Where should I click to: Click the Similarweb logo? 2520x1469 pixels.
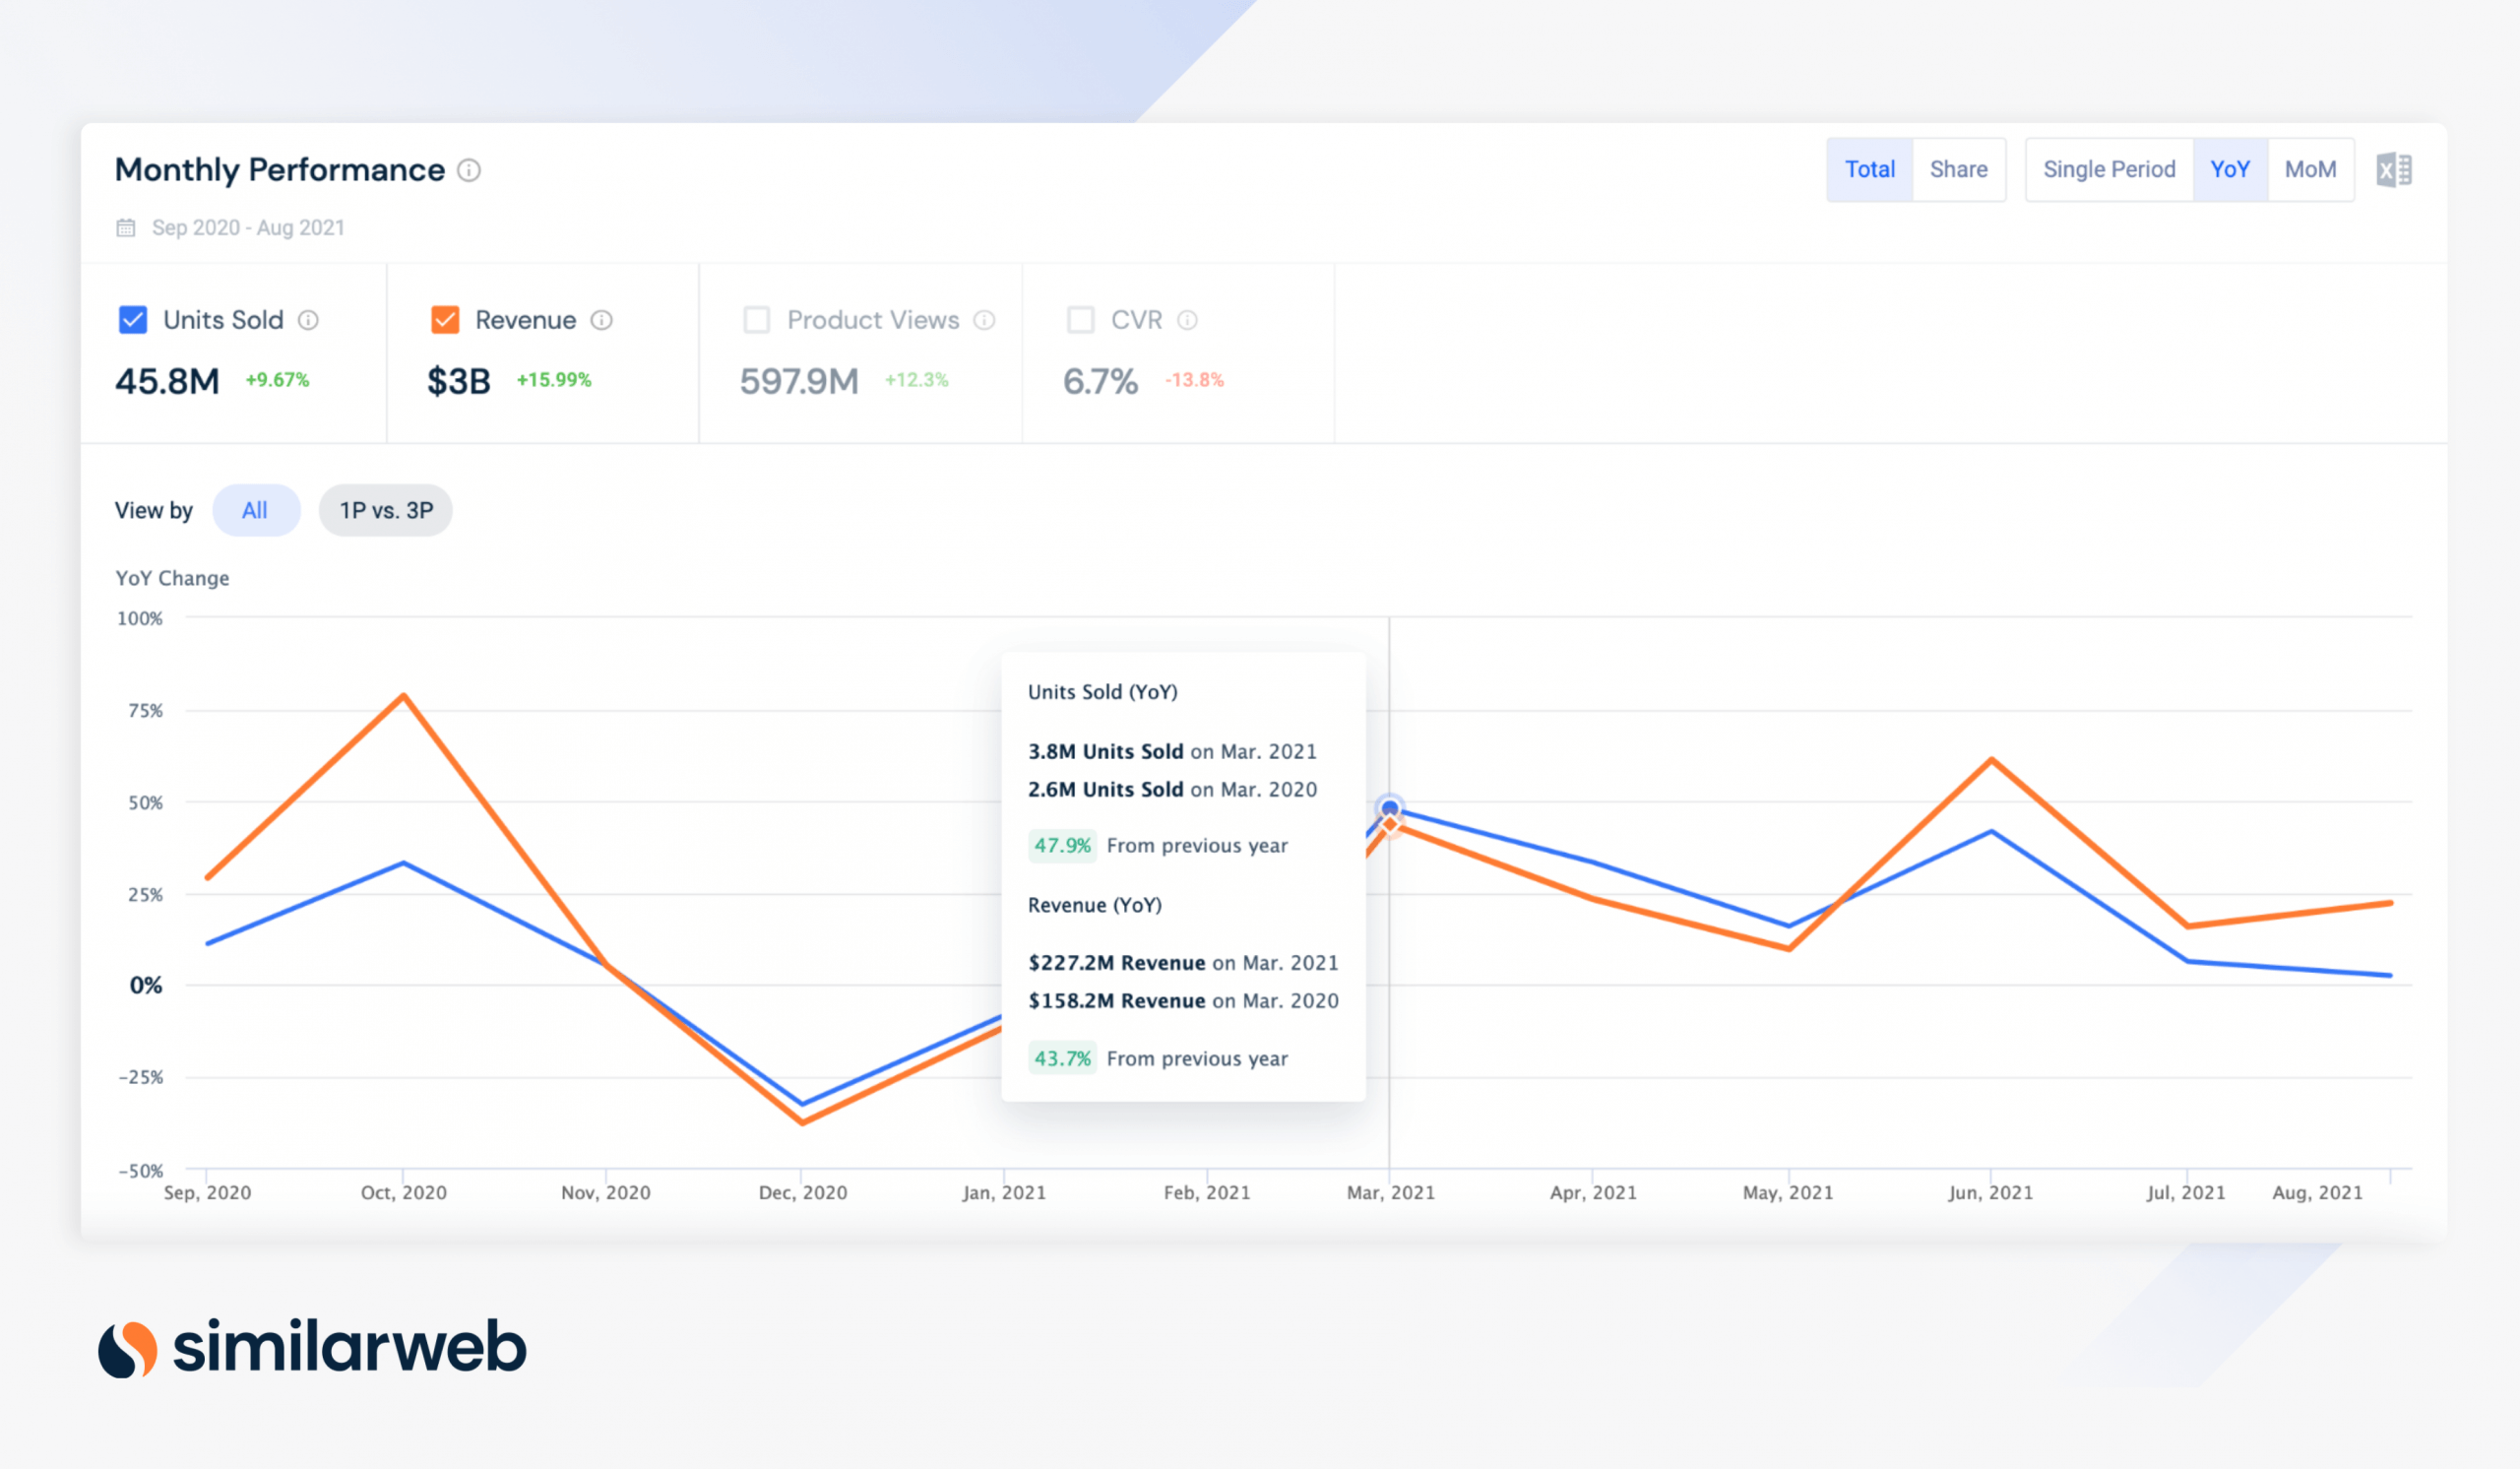click(x=312, y=1347)
